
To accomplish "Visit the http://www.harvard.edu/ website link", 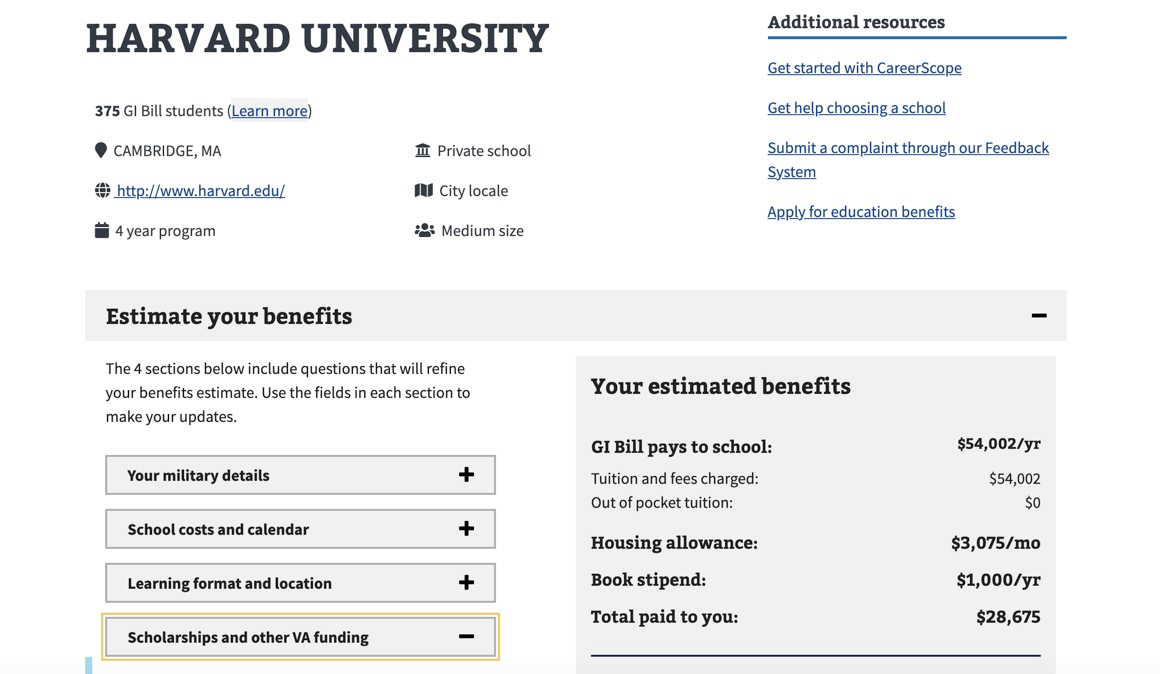I will point(200,190).
